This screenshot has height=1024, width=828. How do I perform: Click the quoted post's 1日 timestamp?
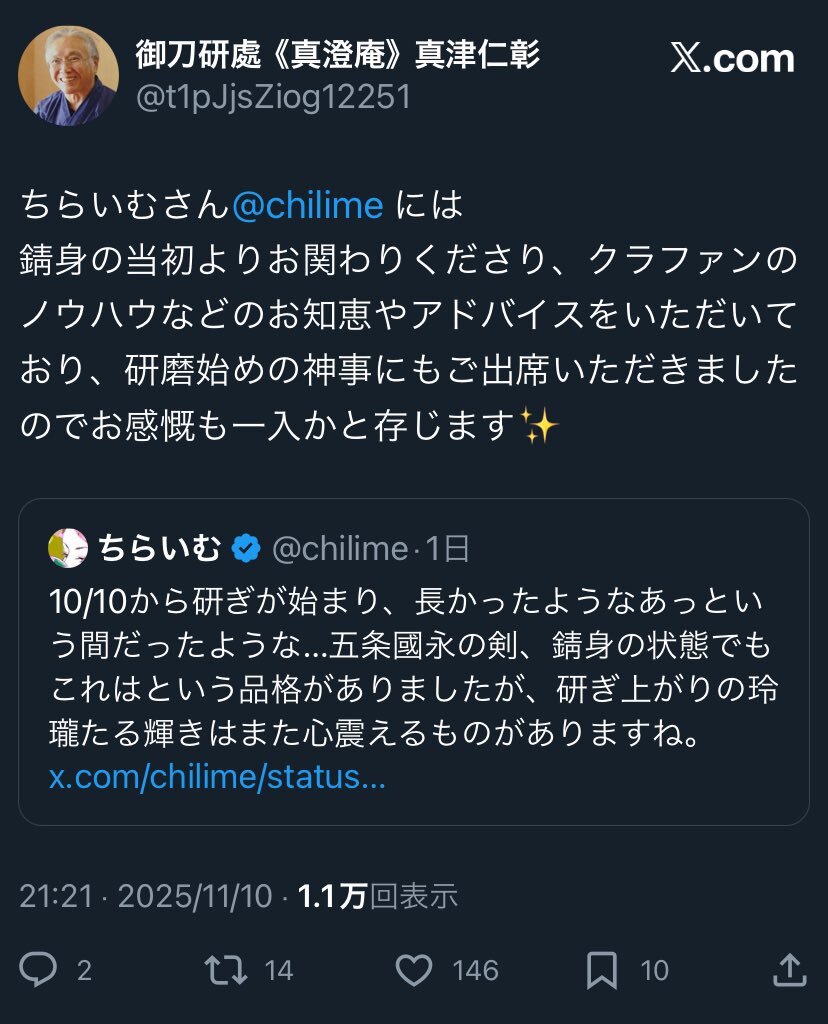tap(448, 548)
